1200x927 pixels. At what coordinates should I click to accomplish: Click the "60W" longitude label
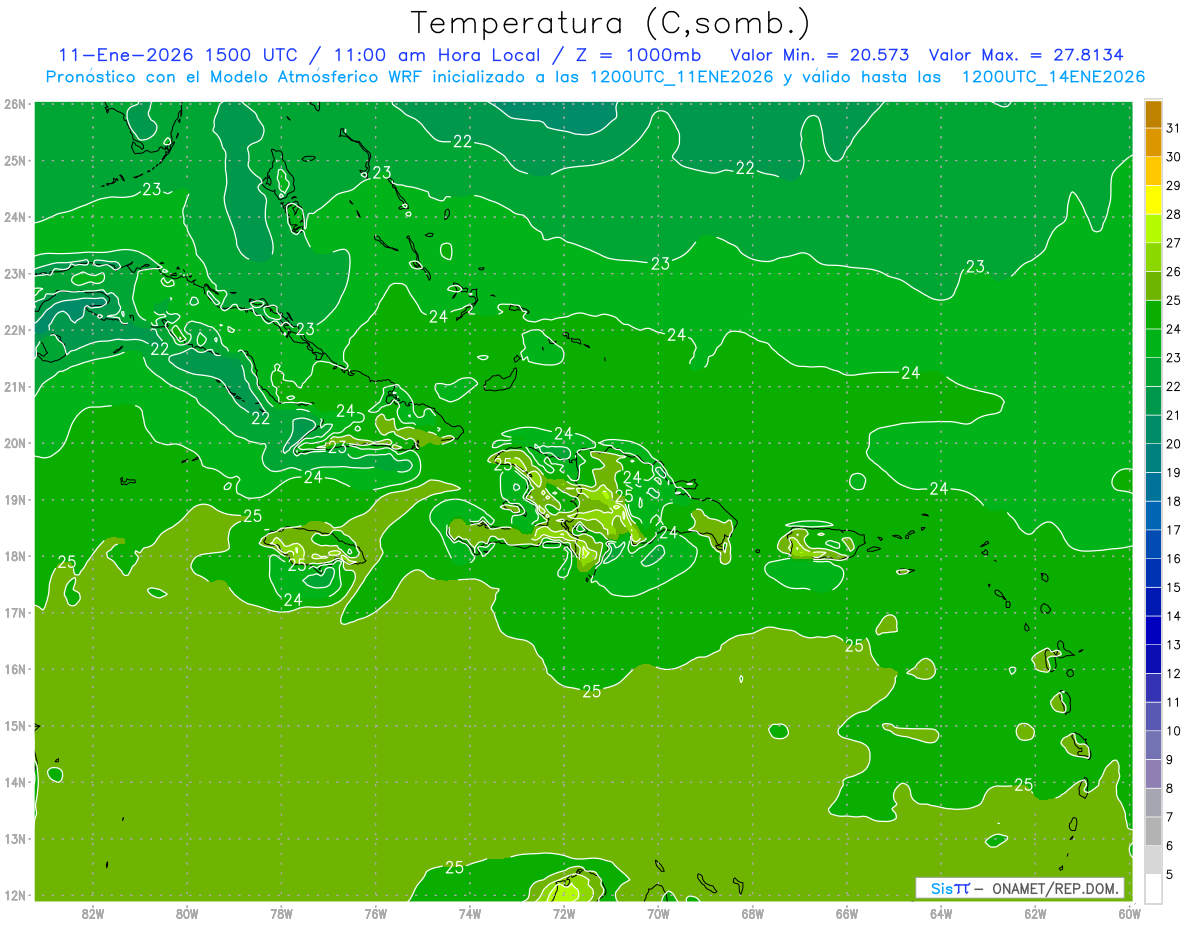(1129, 914)
